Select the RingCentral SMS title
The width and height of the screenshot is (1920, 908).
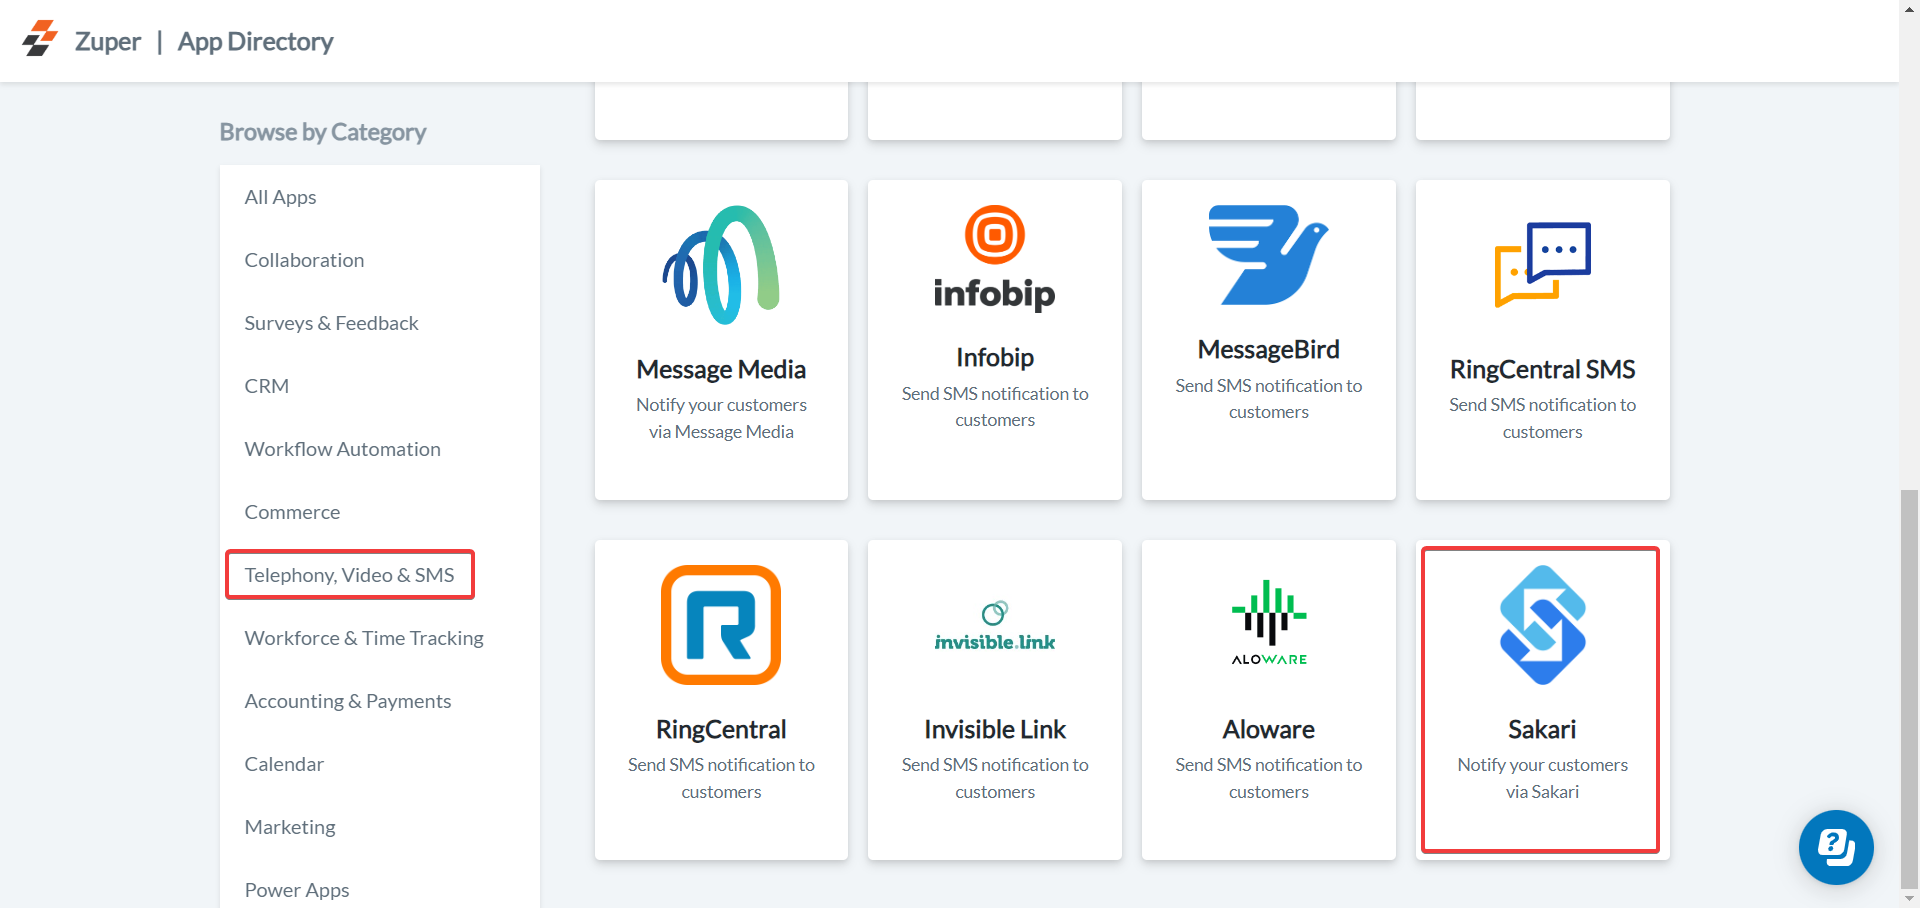[1543, 369]
